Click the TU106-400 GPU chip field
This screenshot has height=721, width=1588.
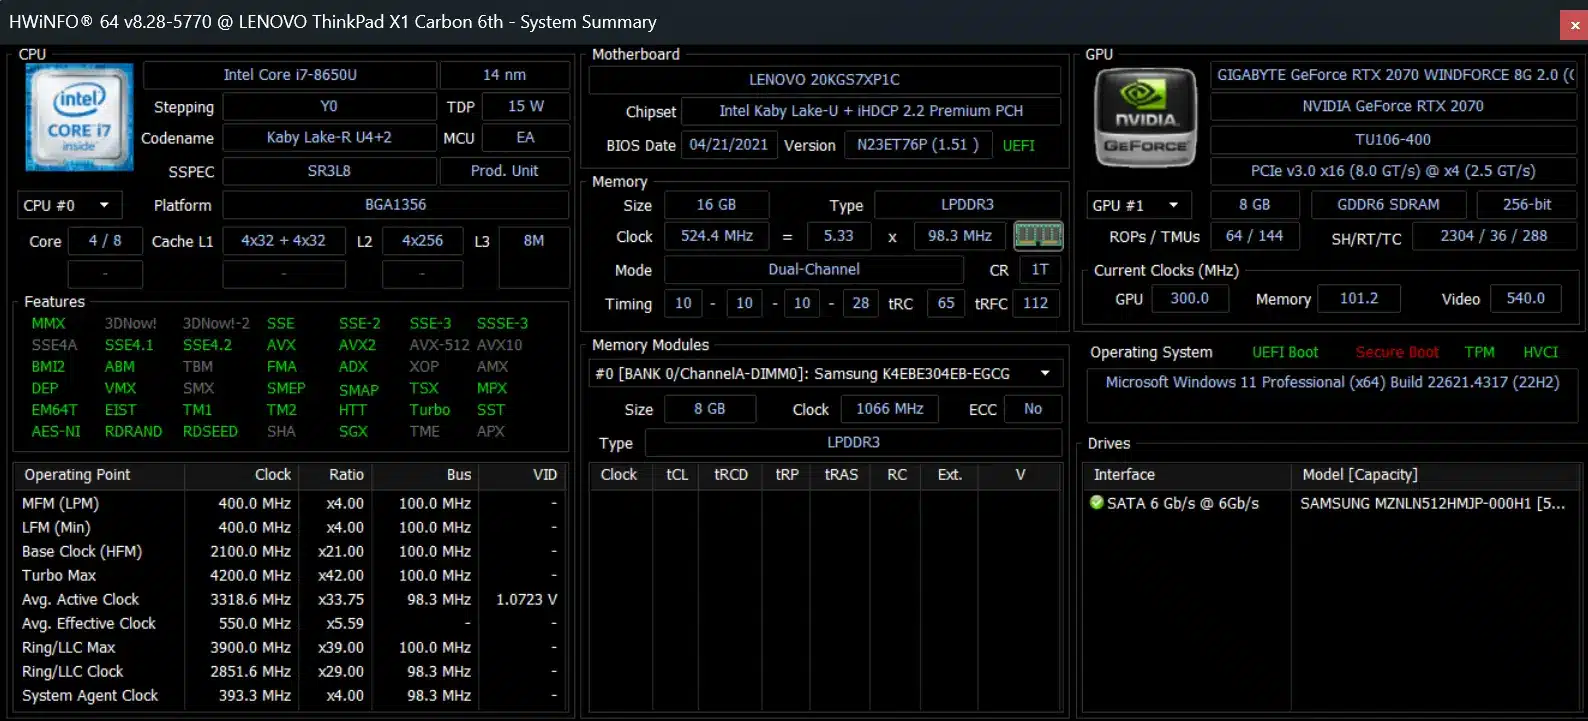point(1394,139)
